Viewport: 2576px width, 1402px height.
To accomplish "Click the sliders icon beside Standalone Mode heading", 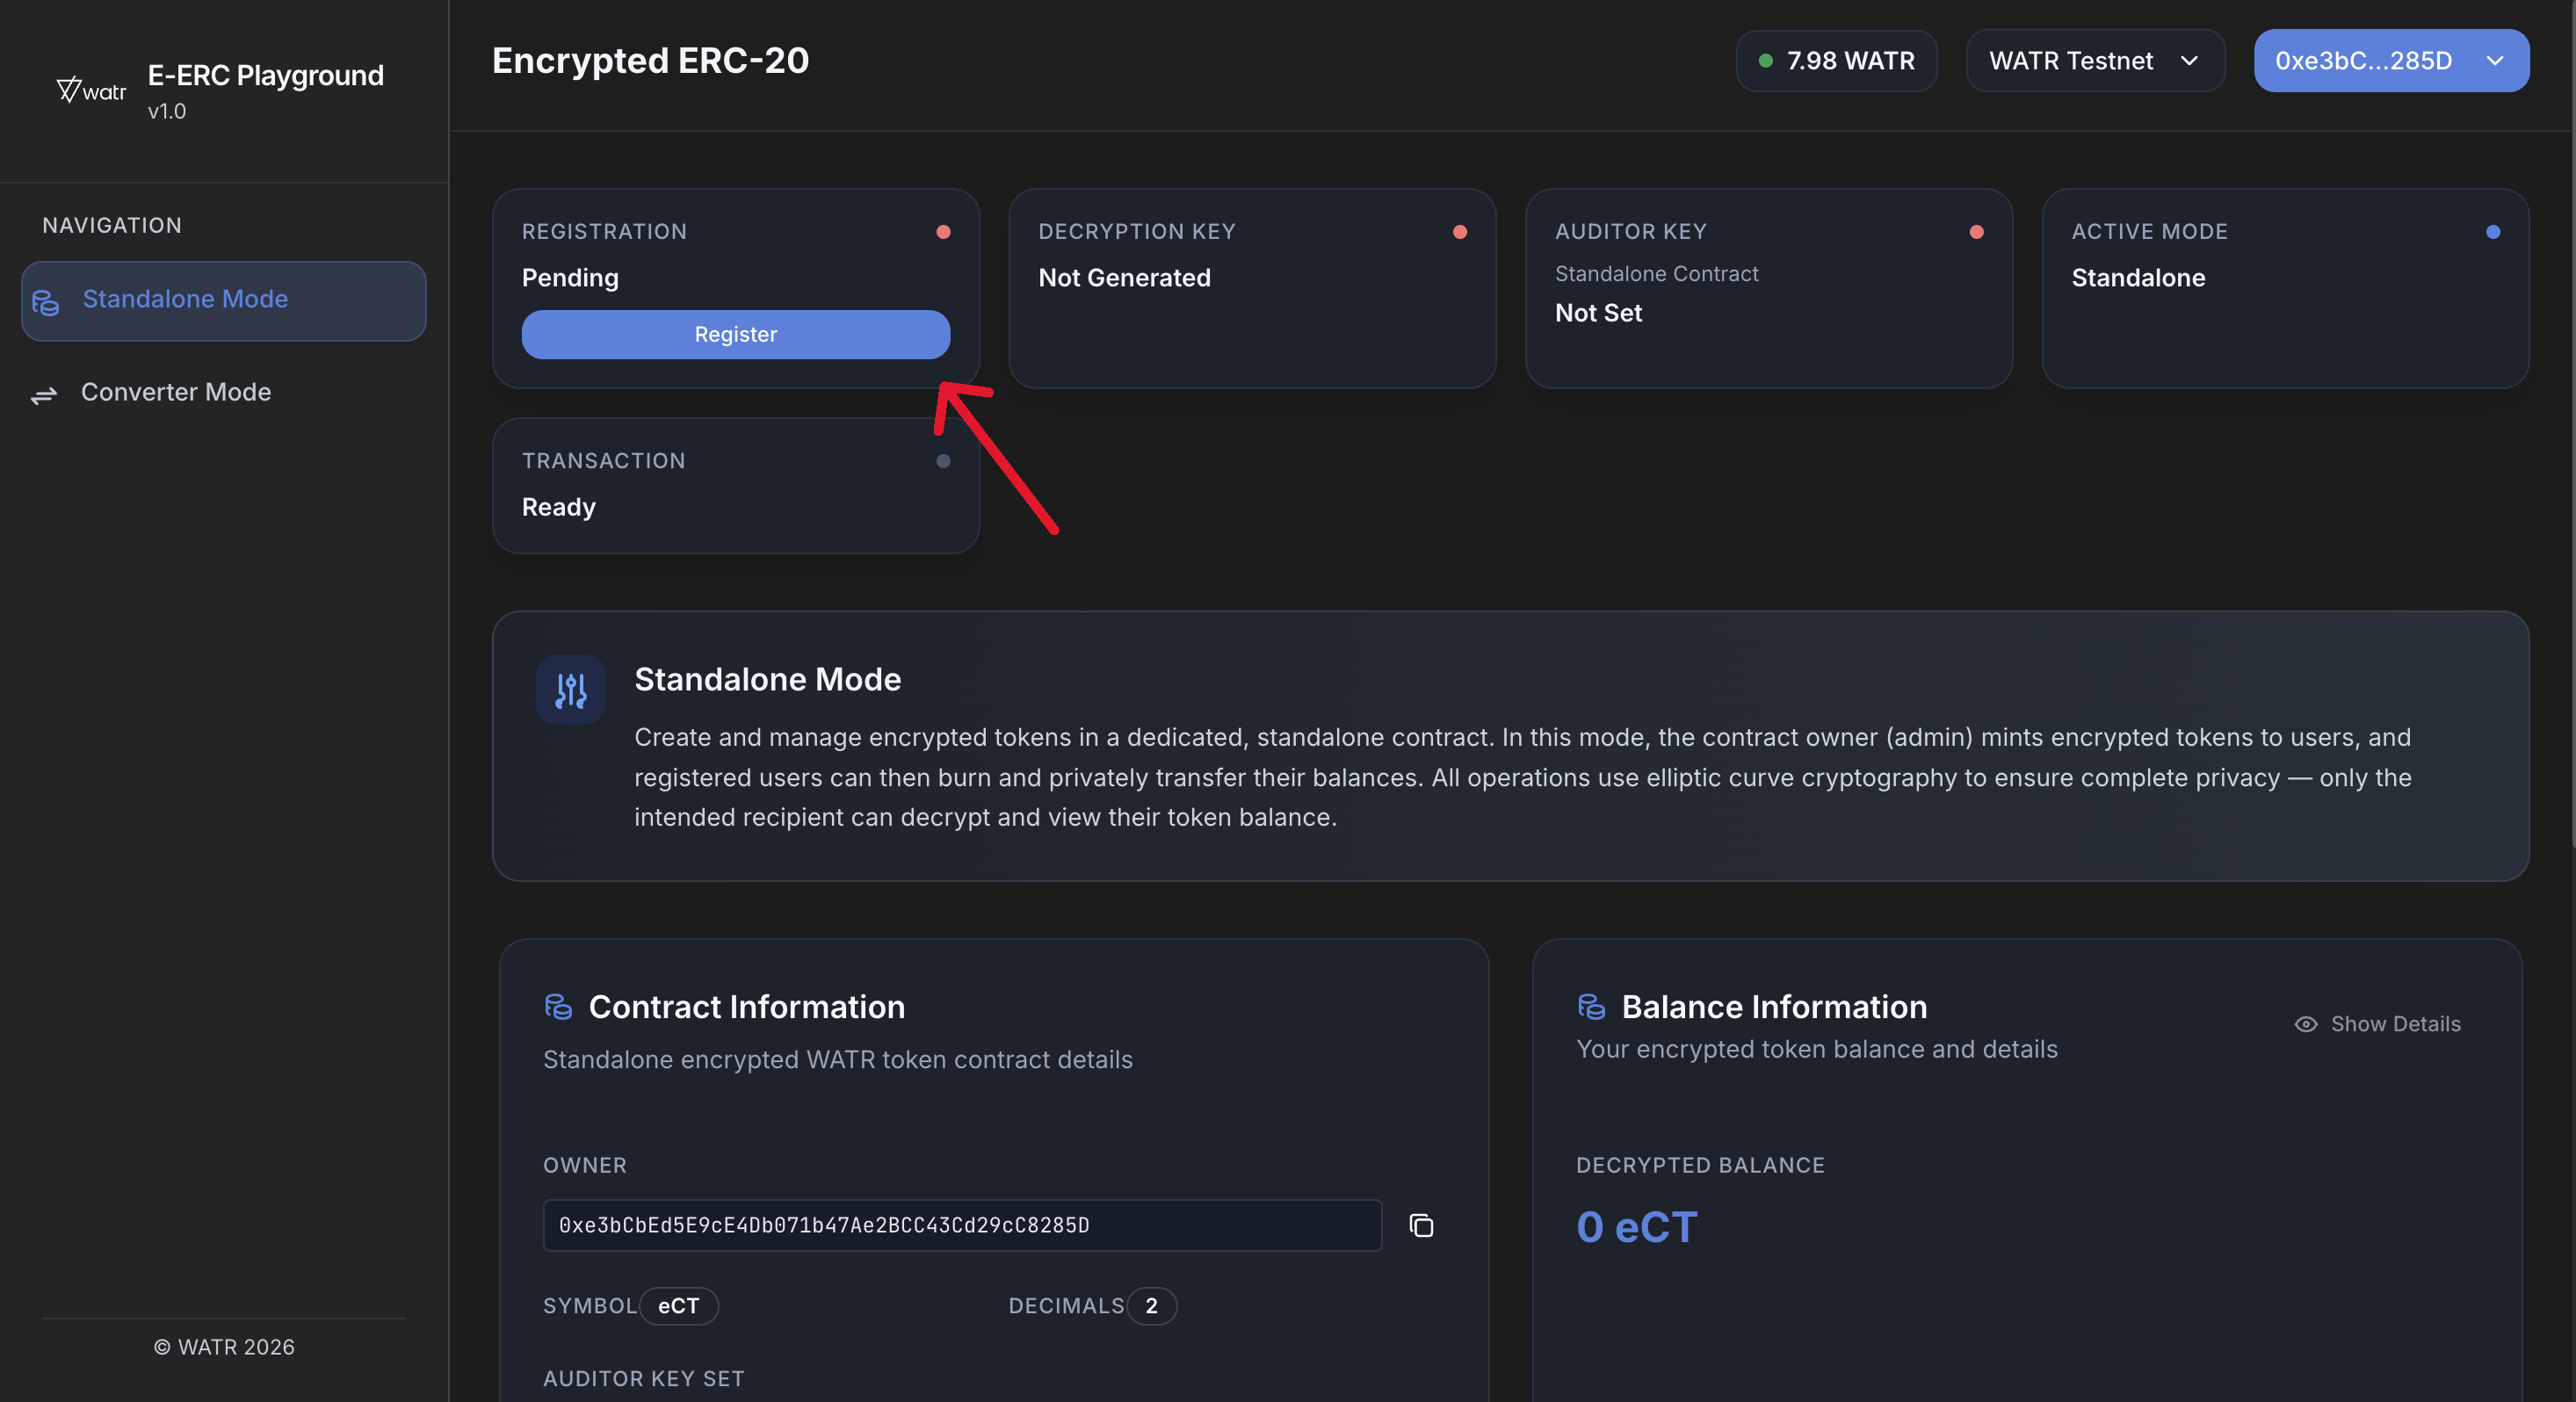I will pyautogui.click(x=570, y=690).
